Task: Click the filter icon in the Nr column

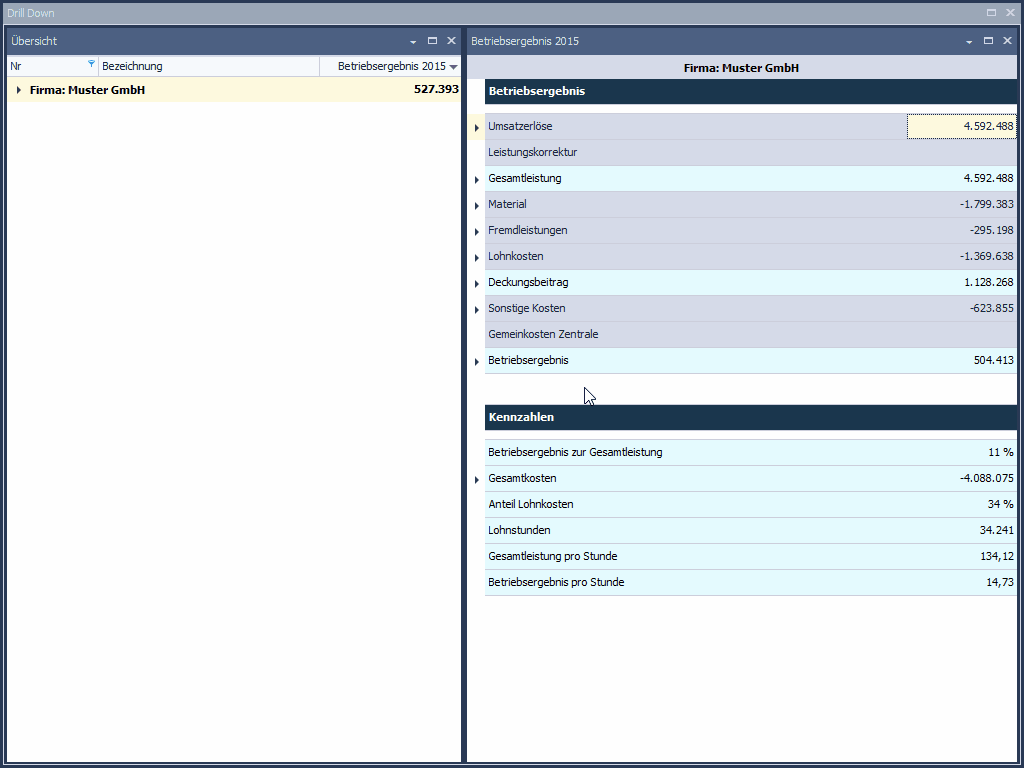Action: point(91,64)
